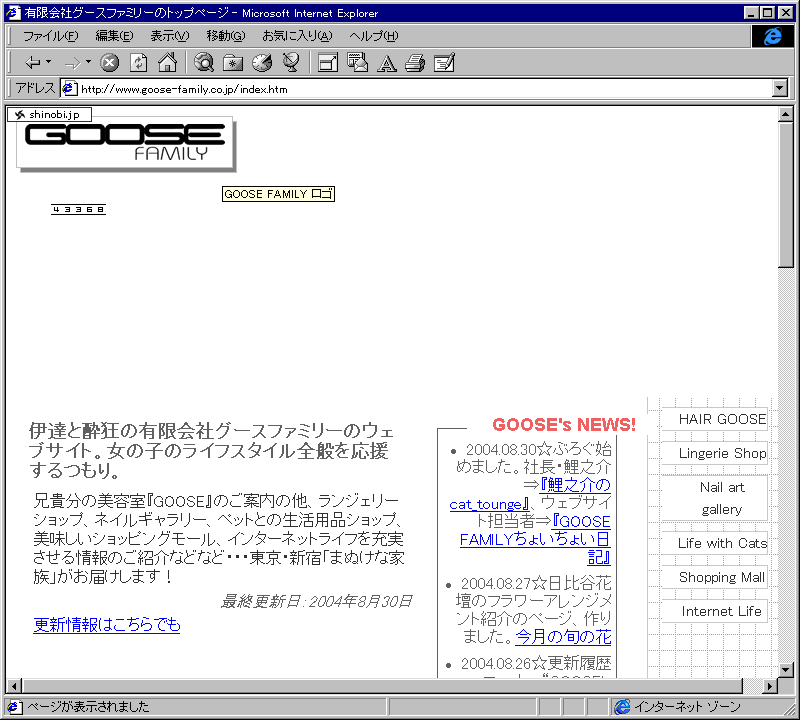The width and height of the screenshot is (800, 720).
Task: Open the Forward button history dropdown arrow
Action: pos(88,62)
